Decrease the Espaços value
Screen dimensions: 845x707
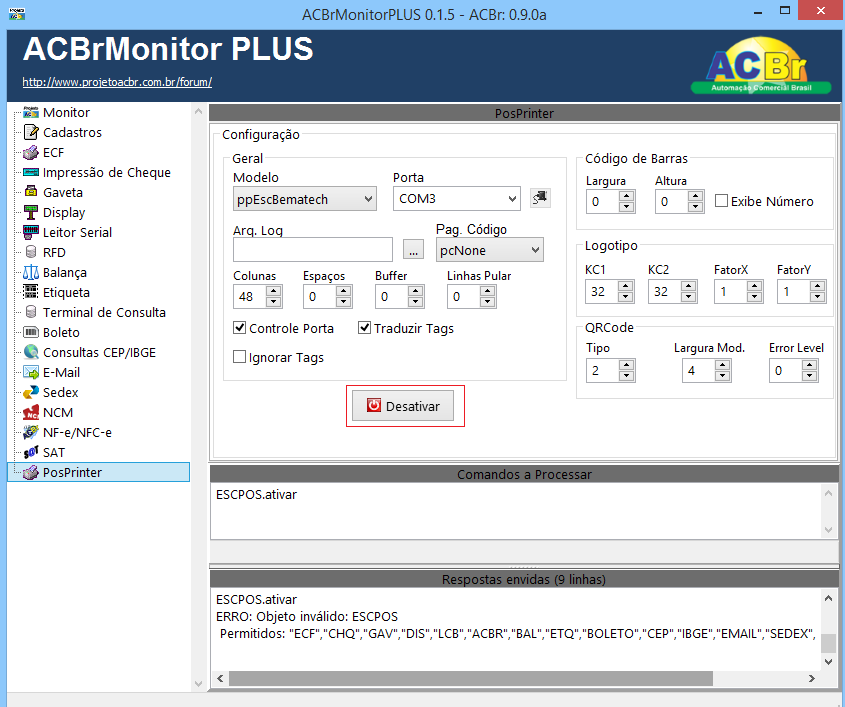coord(343,302)
